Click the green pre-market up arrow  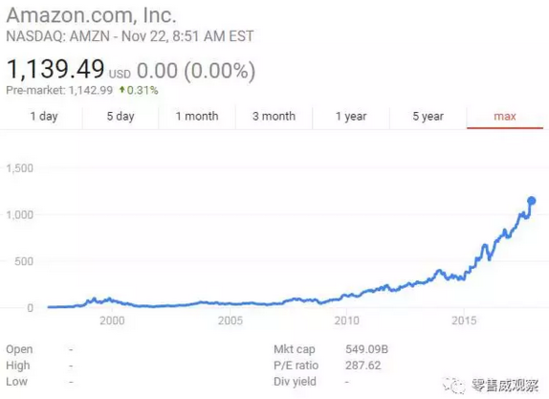(122, 90)
